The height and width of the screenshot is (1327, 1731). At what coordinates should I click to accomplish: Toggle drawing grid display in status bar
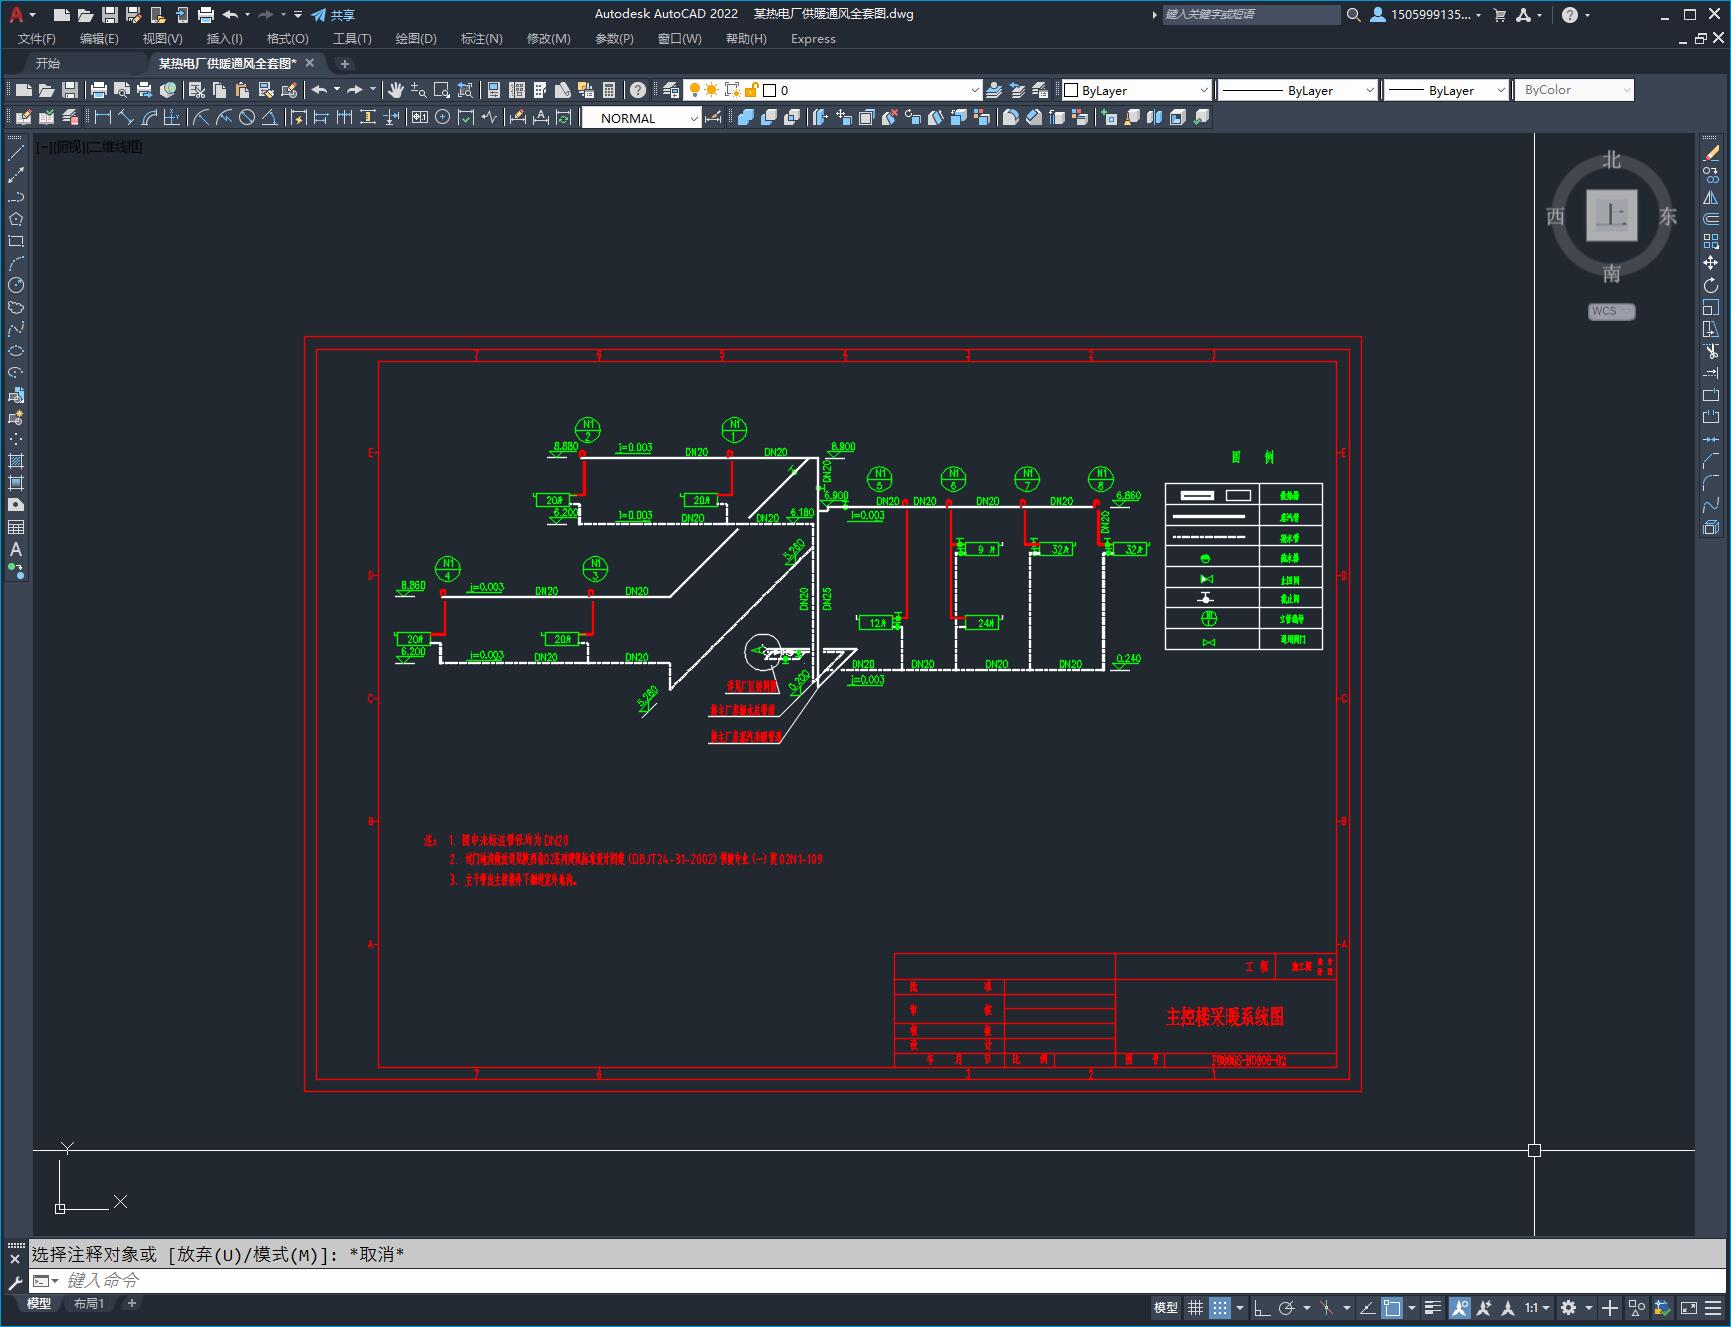tap(1195, 1307)
